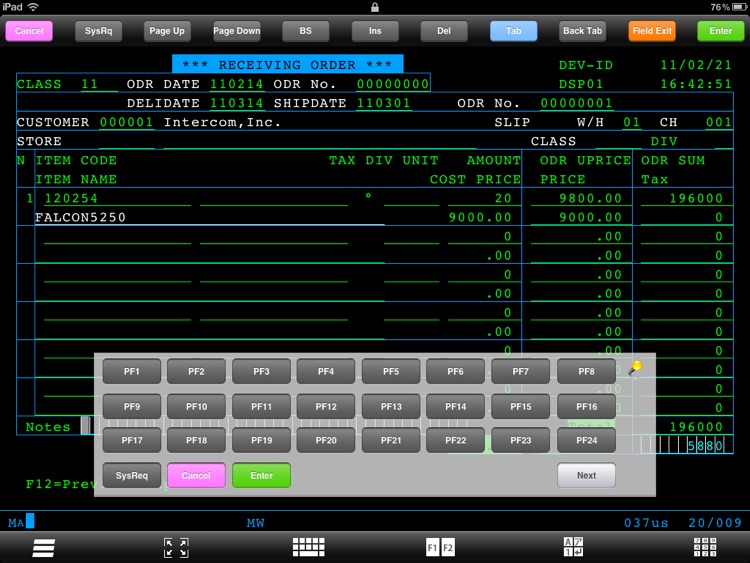Select the PF16 function key
The height and width of the screenshot is (563, 750).
[586, 407]
